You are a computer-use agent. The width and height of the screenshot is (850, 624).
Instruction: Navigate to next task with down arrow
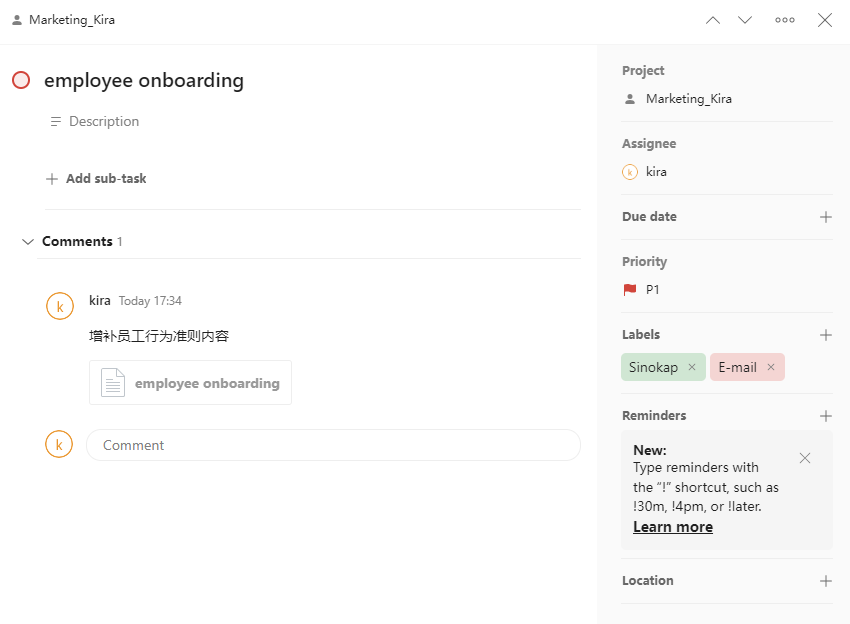(x=744, y=19)
